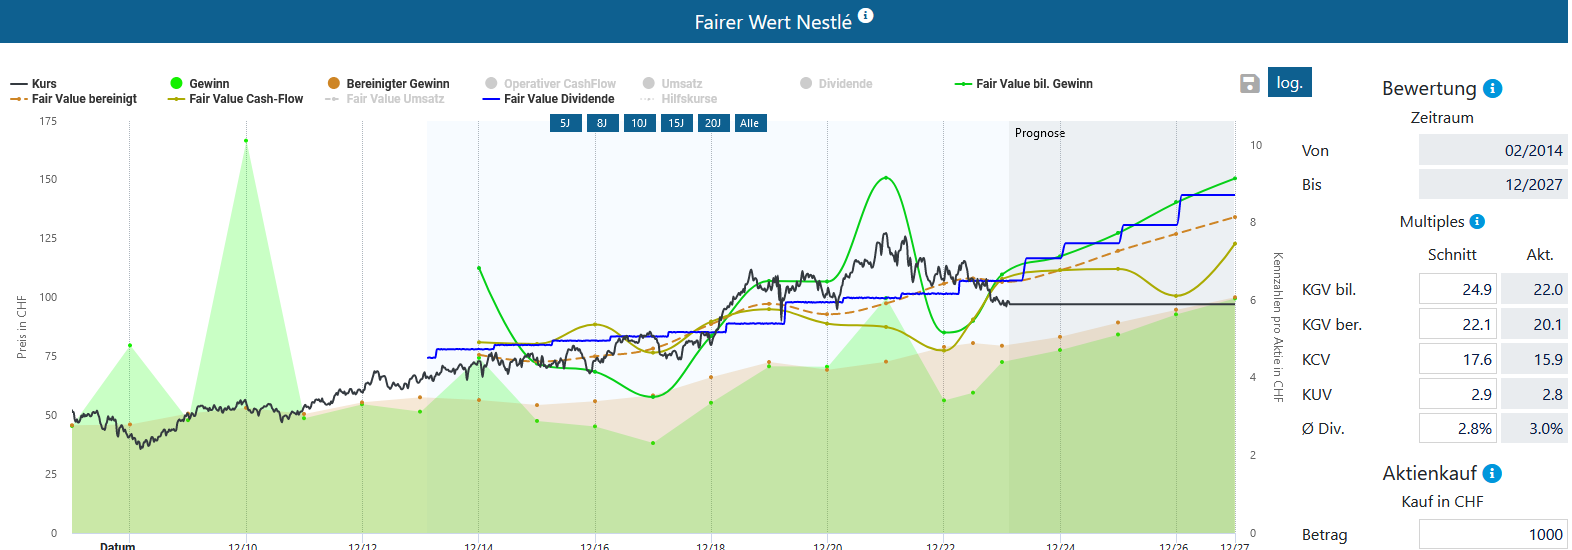Edit the Betrag field showing 1000
This screenshot has height=550, width=1572.
(x=1493, y=534)
